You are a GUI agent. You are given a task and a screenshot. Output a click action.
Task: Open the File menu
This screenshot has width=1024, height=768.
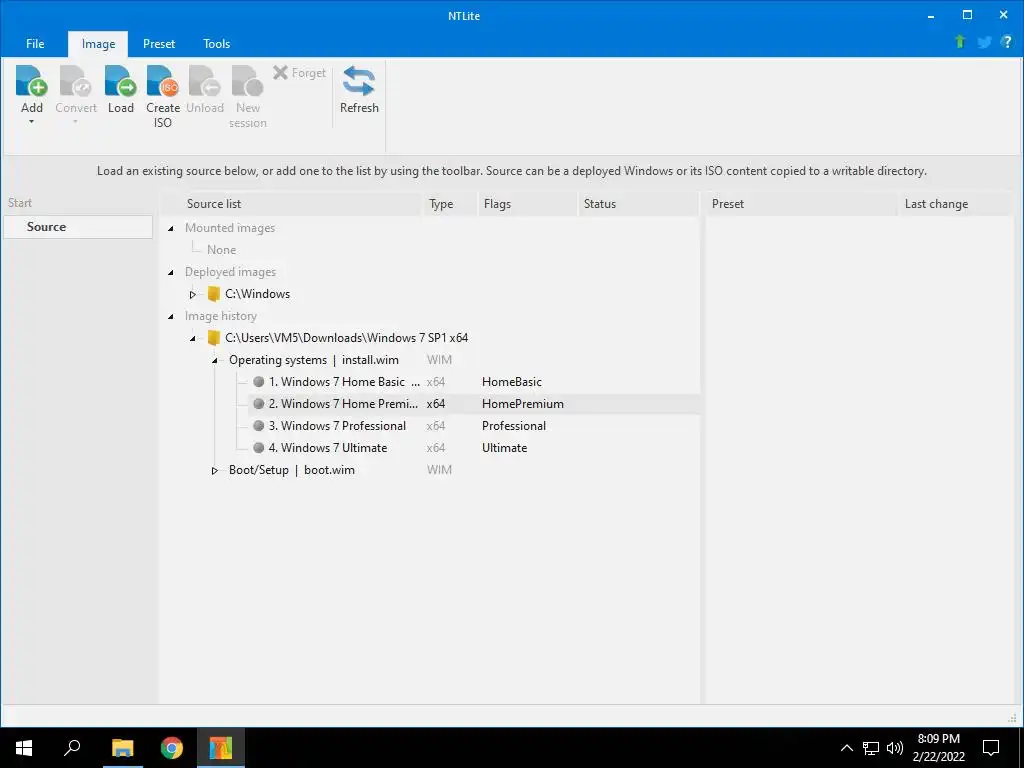(x=35, y=44)
